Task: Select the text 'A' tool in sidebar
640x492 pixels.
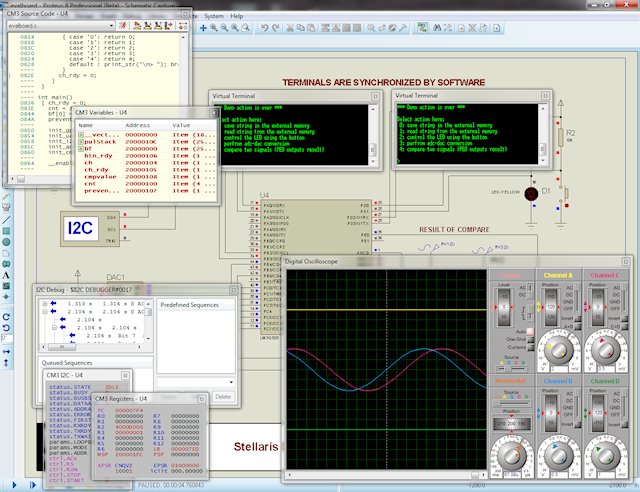Action: (6, 275)
